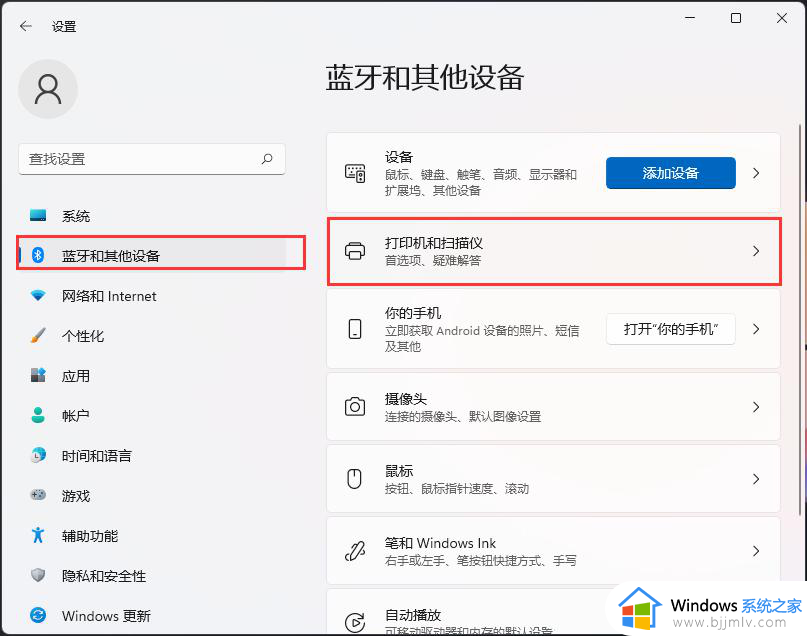Click the 隐私和安全性 shield icon
Screen dimensions: 807x636
tap(38, 575)
